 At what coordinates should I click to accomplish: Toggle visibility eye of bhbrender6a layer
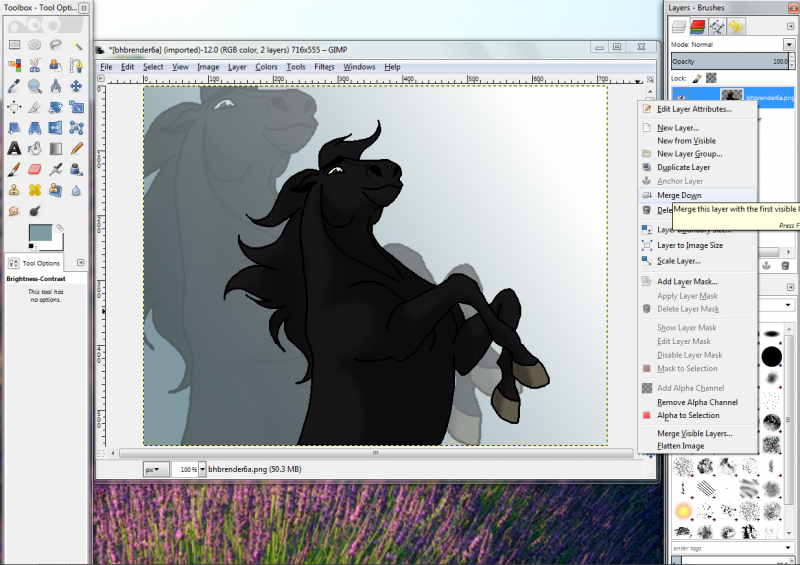click(681, 96)
